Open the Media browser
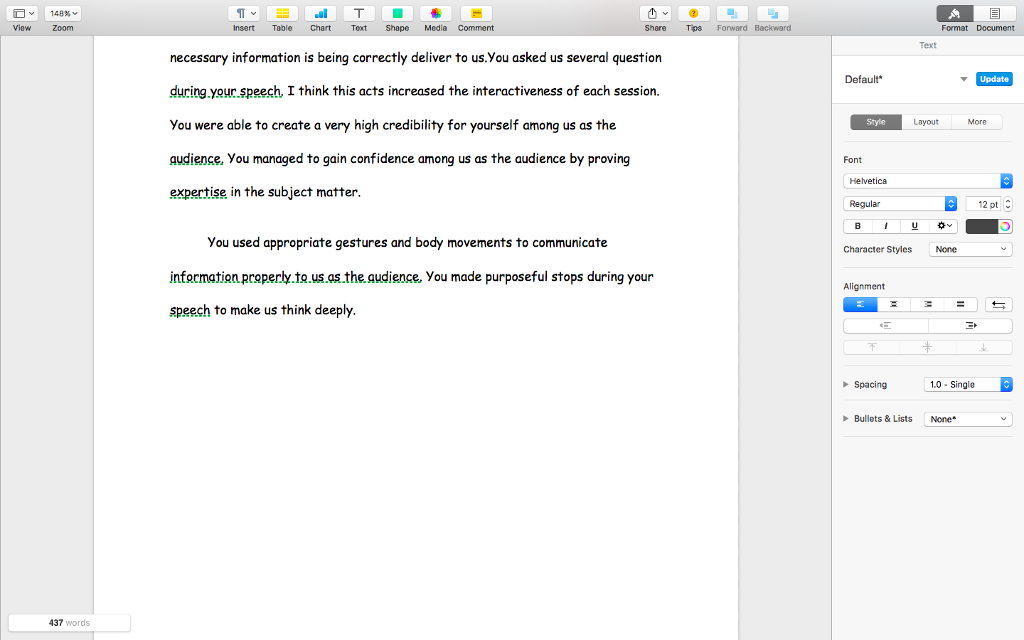1024x640 pixels. coord(435,14)
